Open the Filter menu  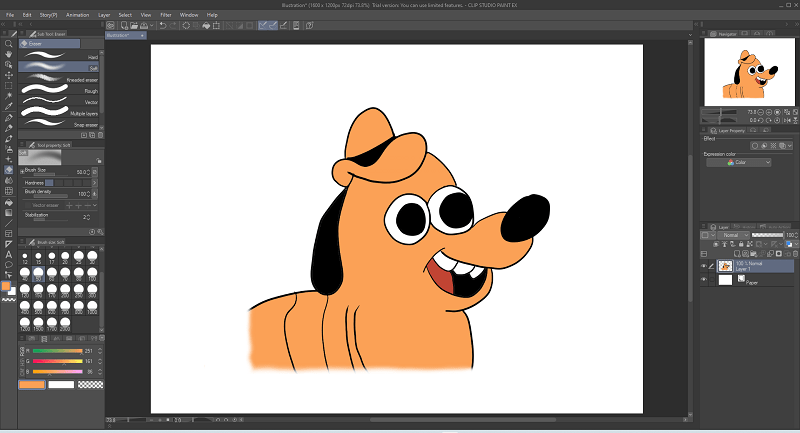point(166,15)
